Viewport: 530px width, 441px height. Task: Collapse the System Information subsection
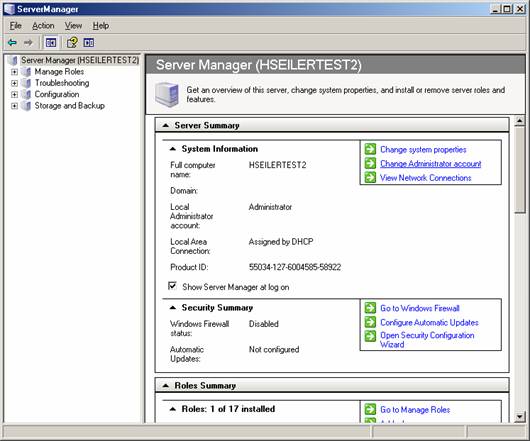tap(173, 149)
